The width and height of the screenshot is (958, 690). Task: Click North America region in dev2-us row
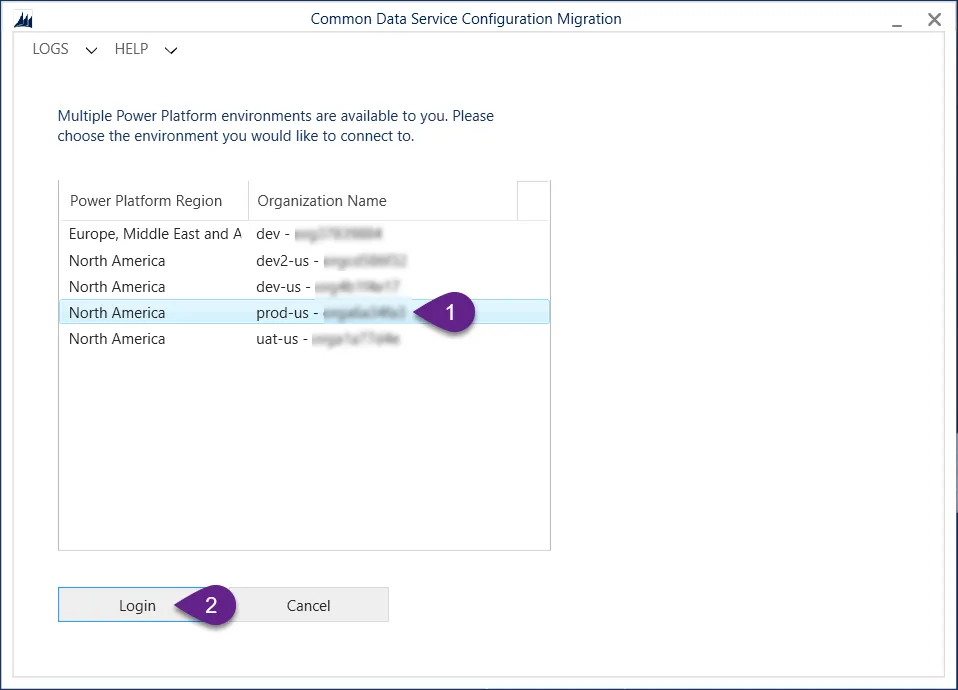tap(117, 261)
